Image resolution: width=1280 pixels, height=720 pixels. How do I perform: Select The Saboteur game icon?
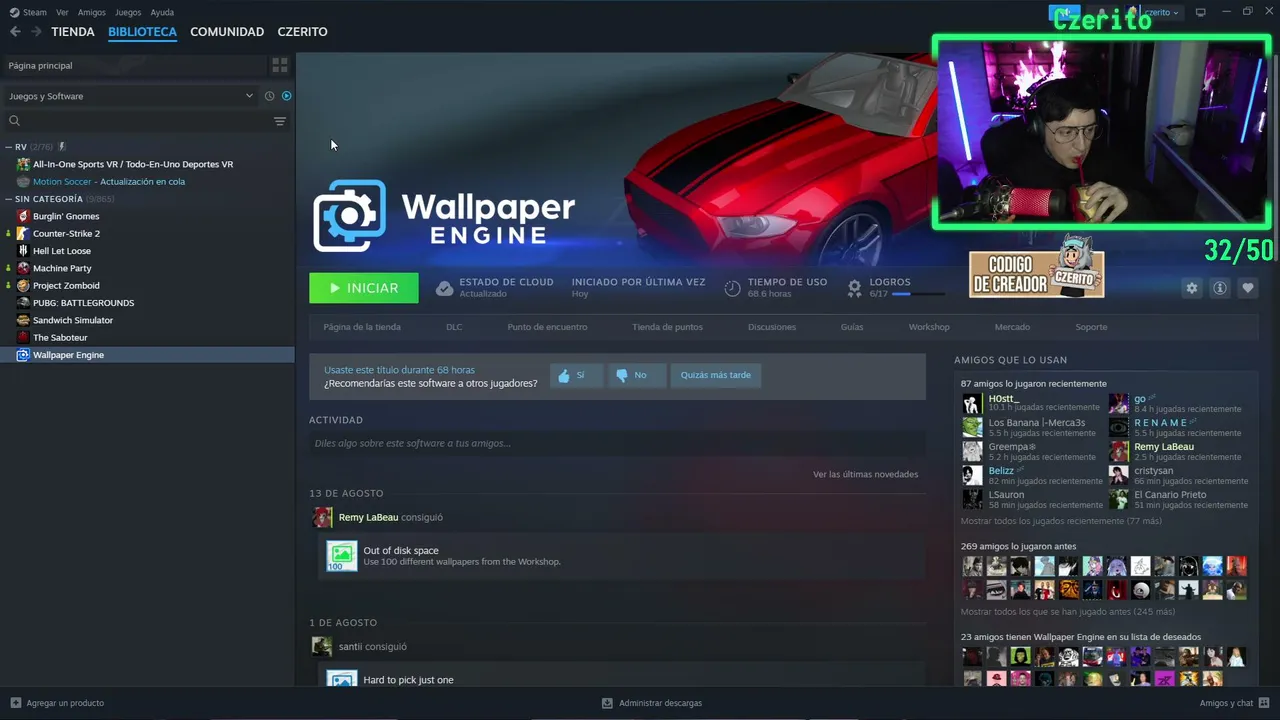click(24, 337)
